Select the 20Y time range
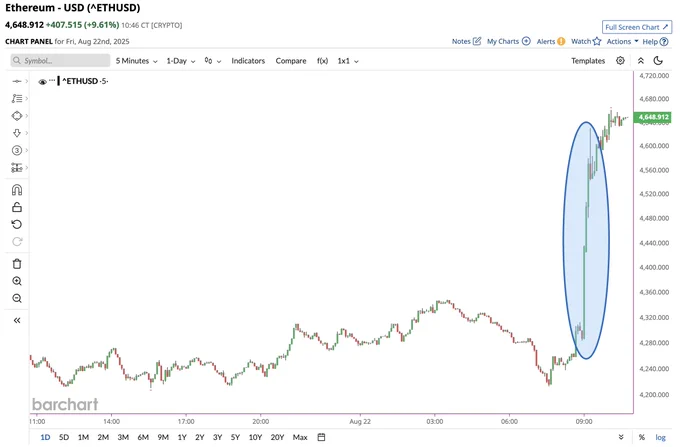Image resolution: width=680 pixels, height=447 pixels. coord(277,437)
